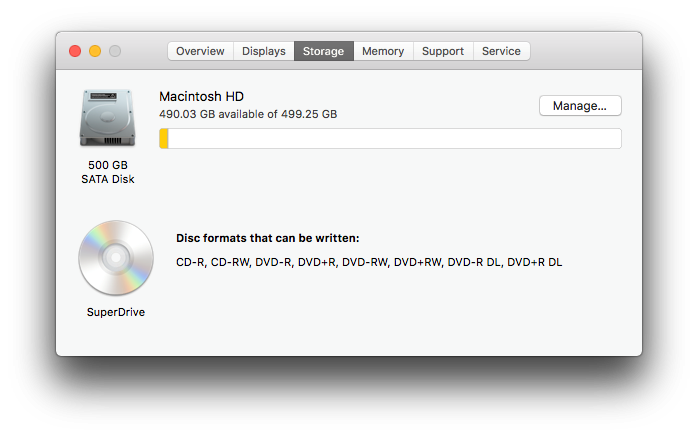Go to the Memory tab
Screen dimensions: 698x436
[383, 51]
